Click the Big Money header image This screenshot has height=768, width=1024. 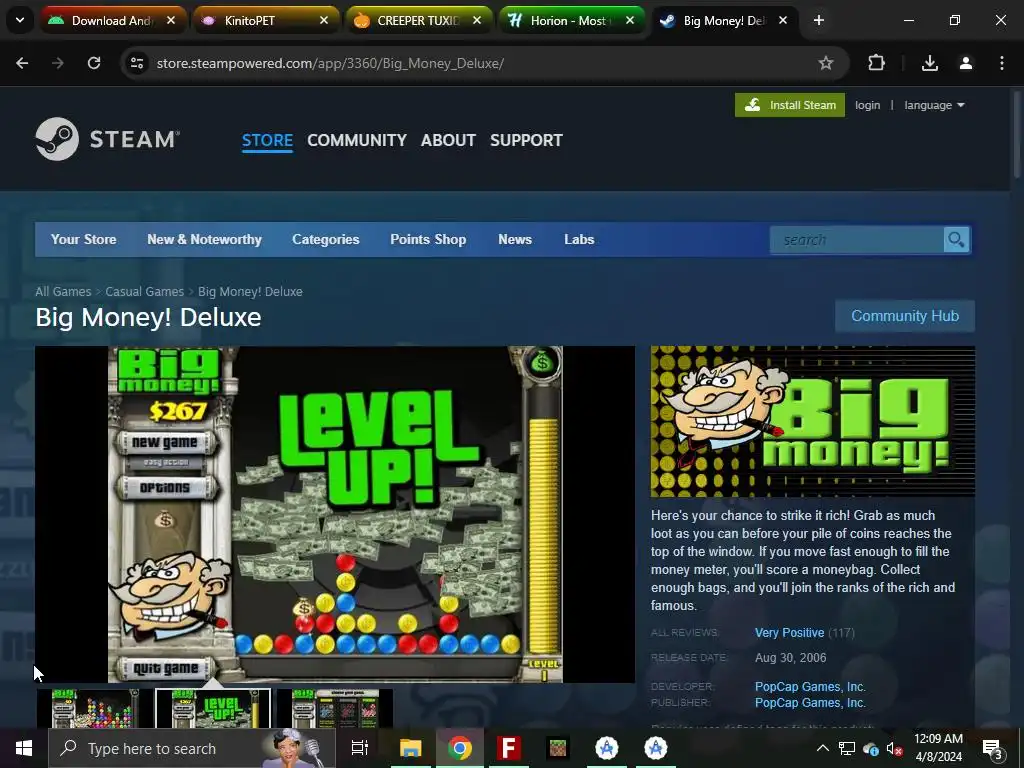(812, 421)
